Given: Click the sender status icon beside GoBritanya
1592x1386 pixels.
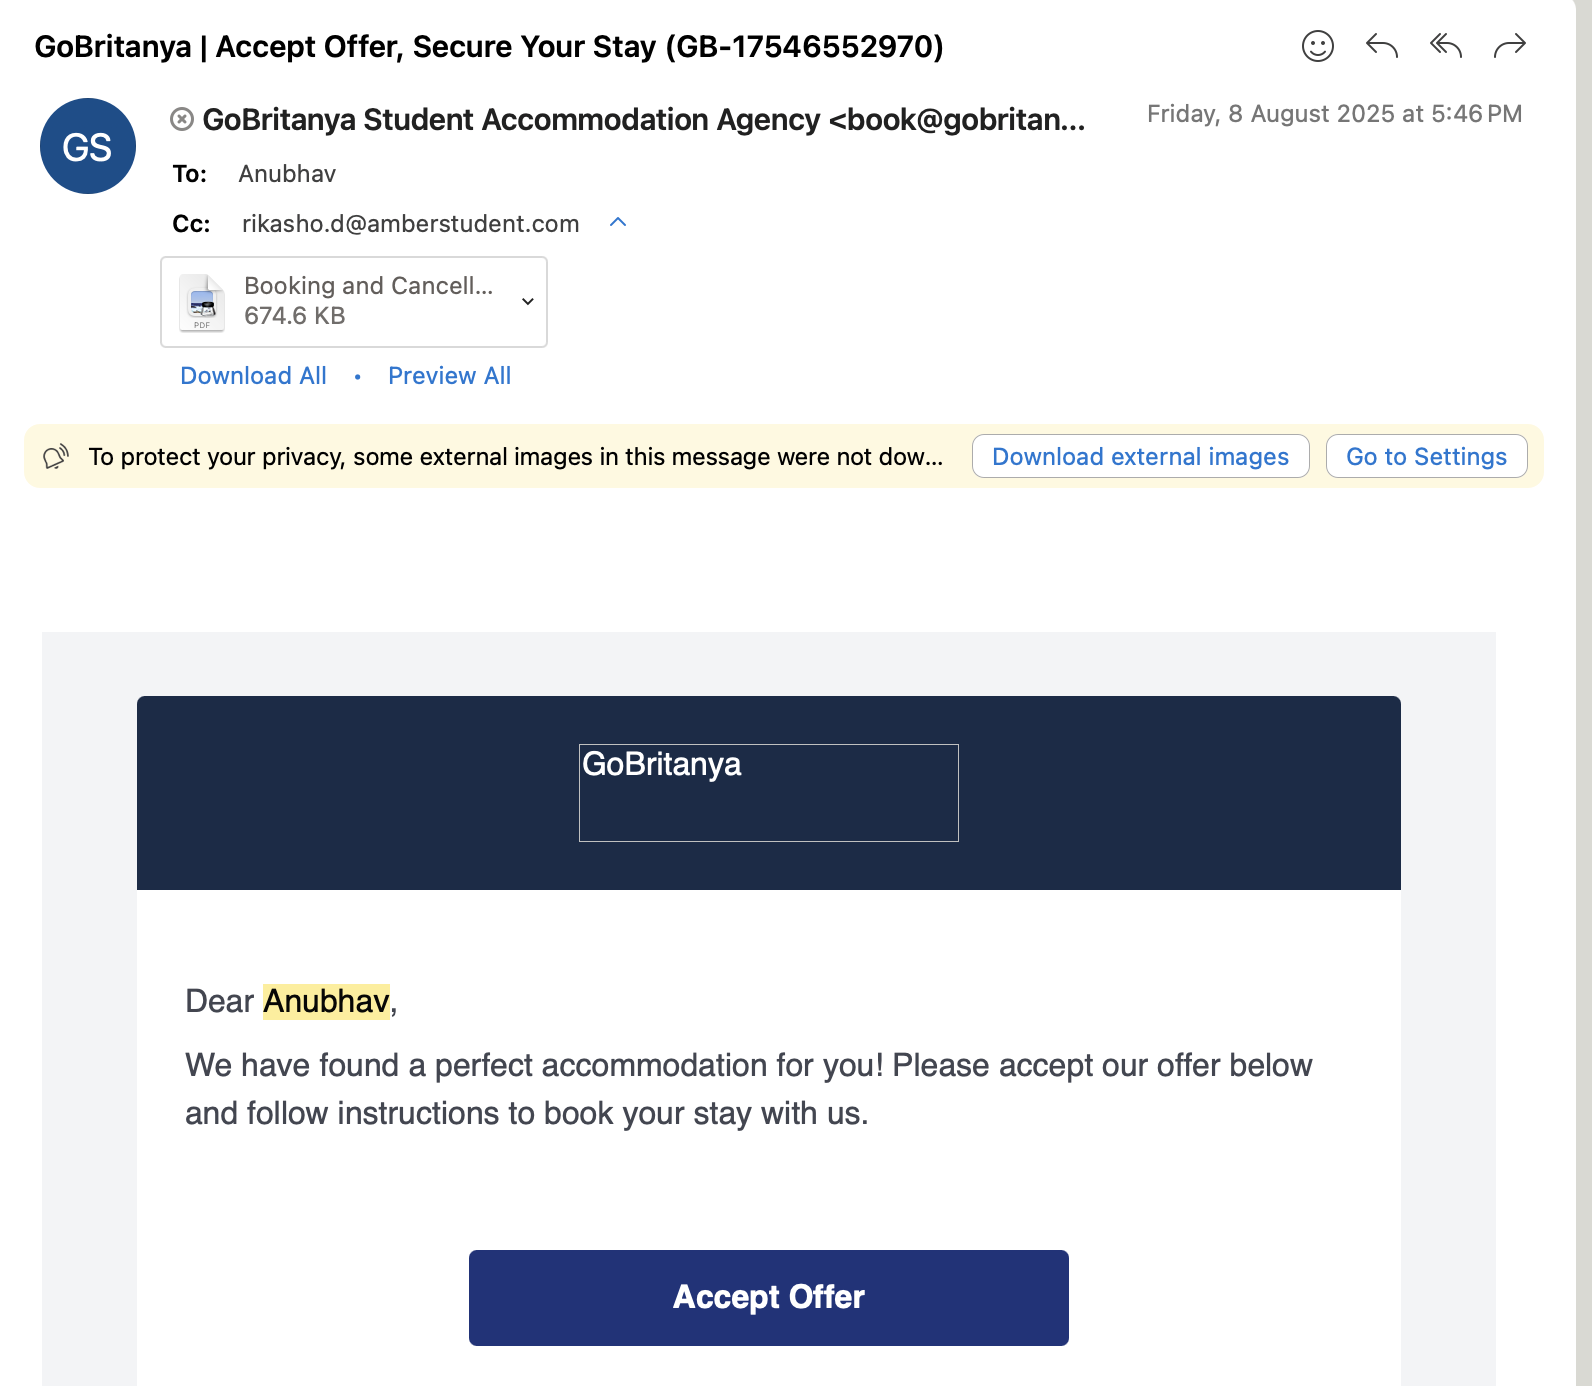Looking at the screenshot, I should pyautogui.click(x=182, y=120).
